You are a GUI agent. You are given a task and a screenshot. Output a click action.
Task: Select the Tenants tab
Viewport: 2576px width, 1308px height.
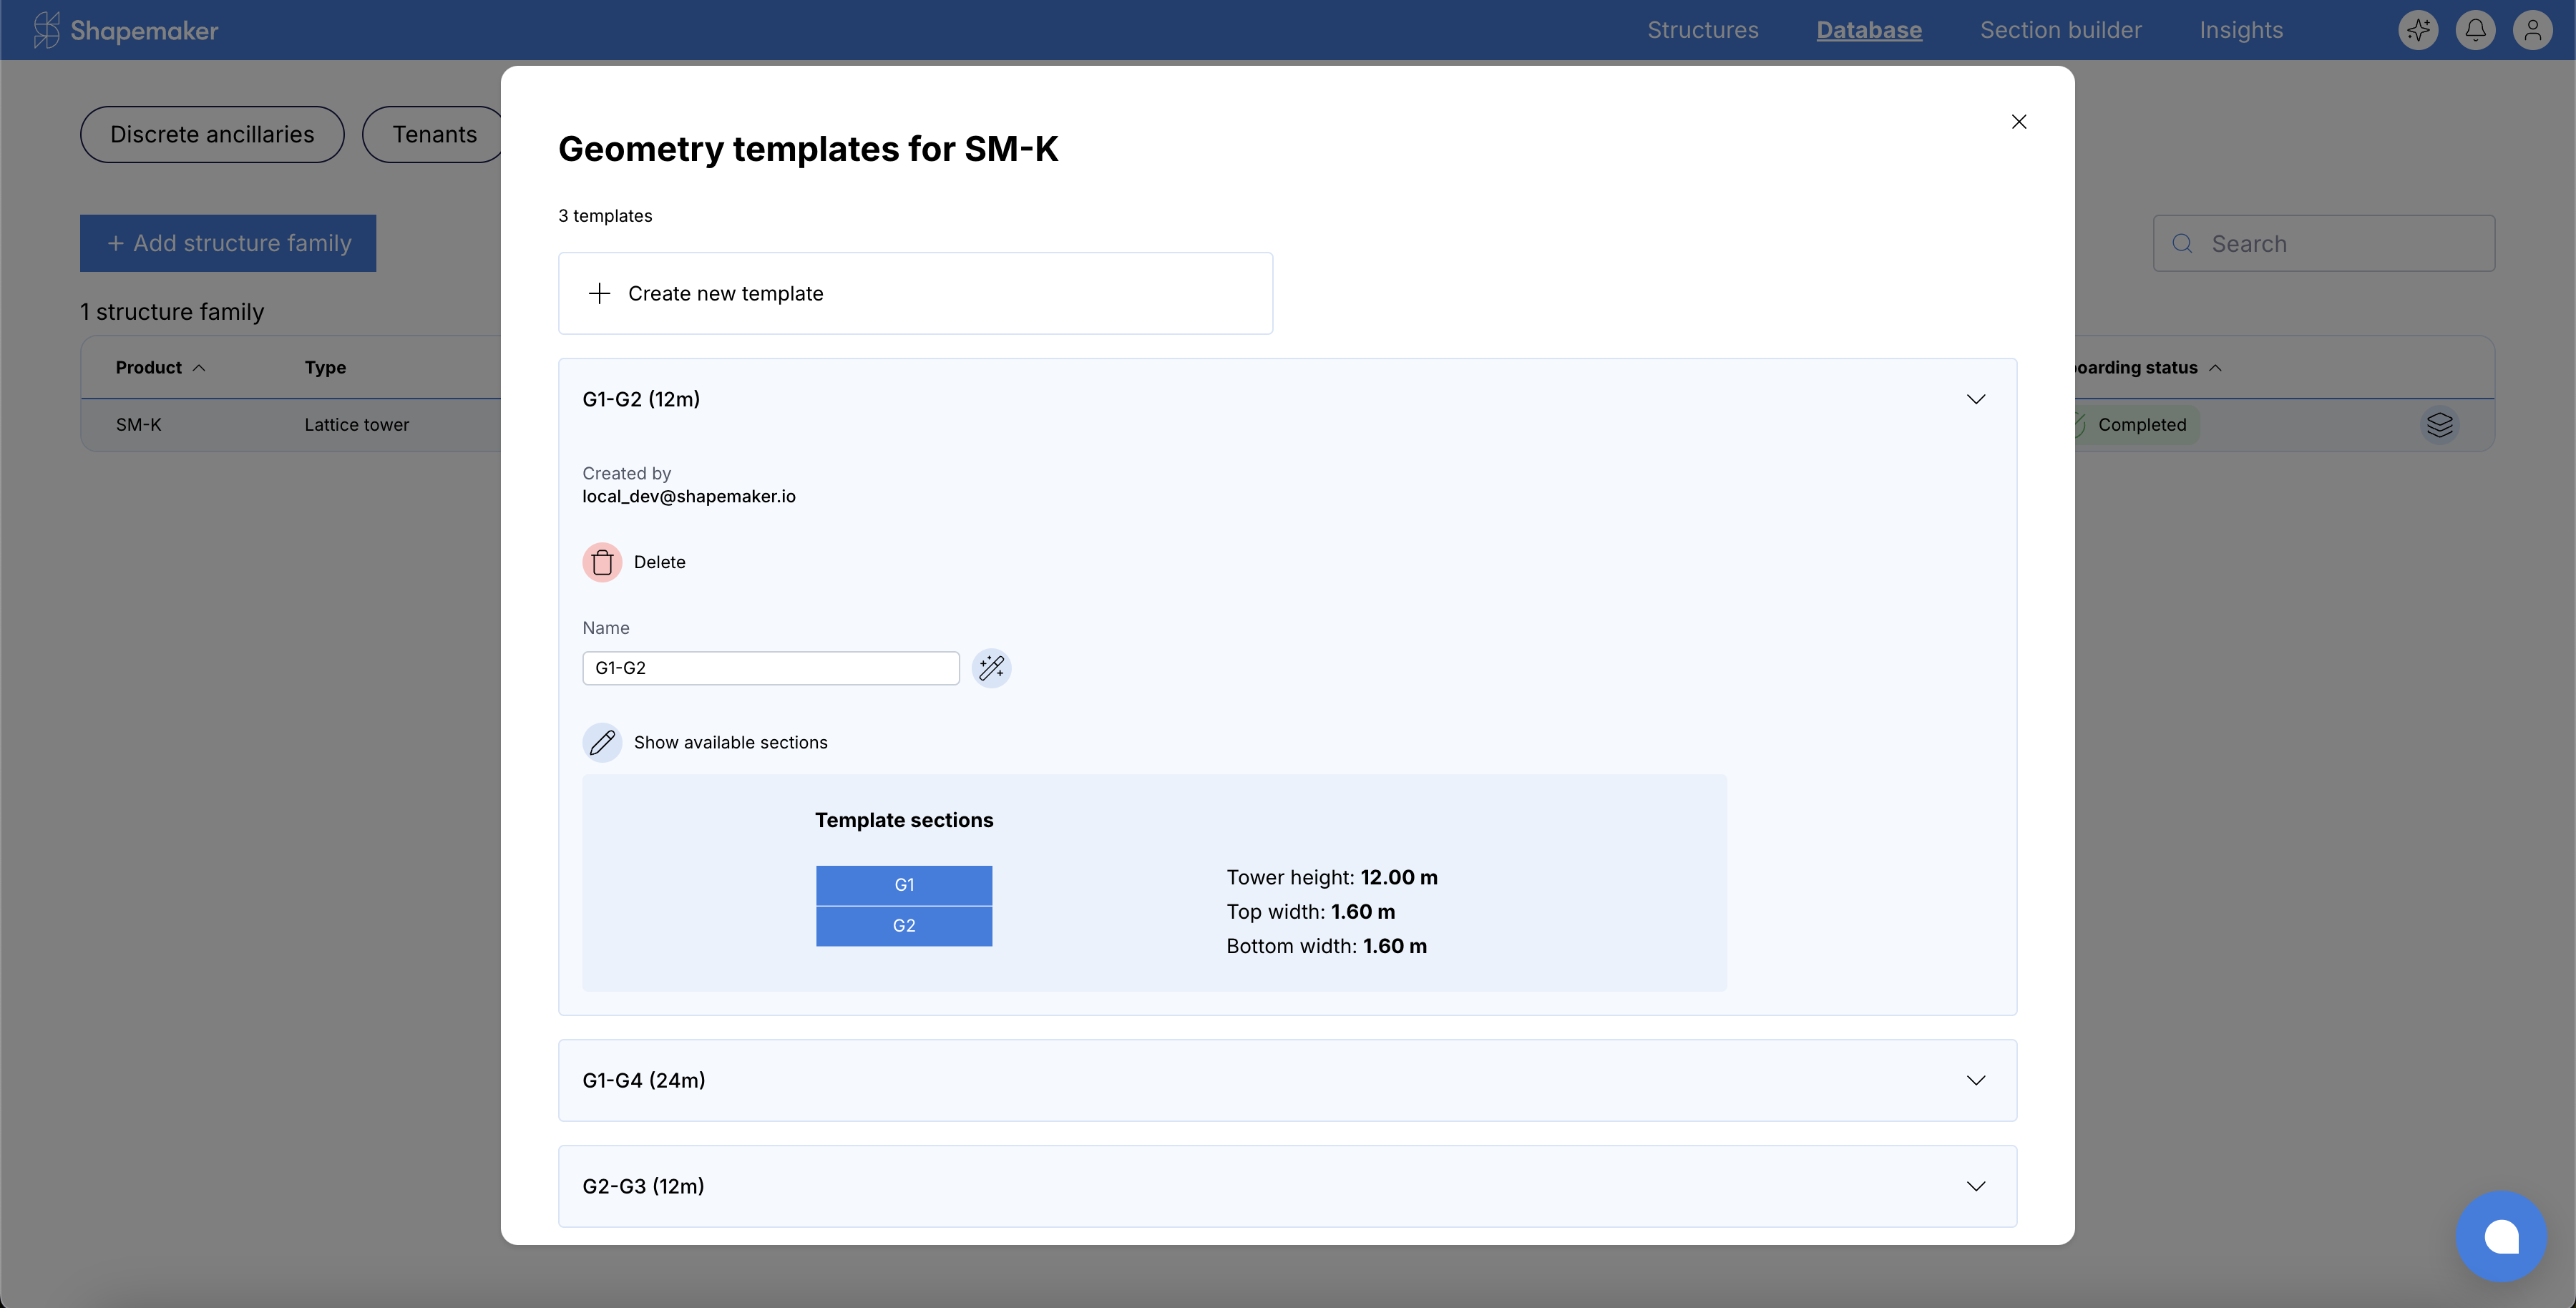pyautogui.click(x=435, y=134)
